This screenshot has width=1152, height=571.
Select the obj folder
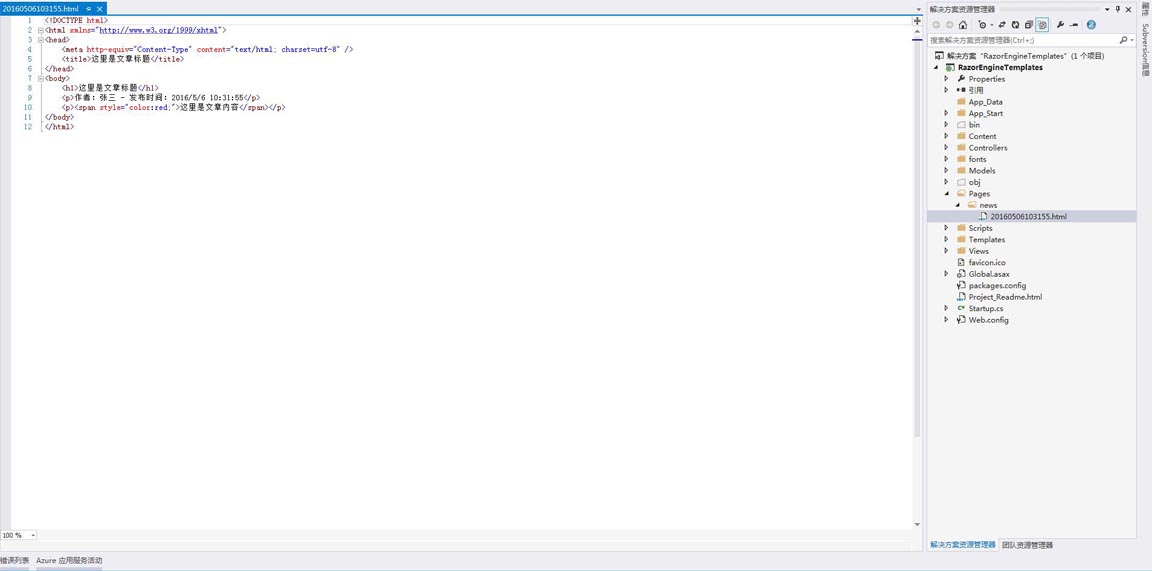(x=974, y=182)
